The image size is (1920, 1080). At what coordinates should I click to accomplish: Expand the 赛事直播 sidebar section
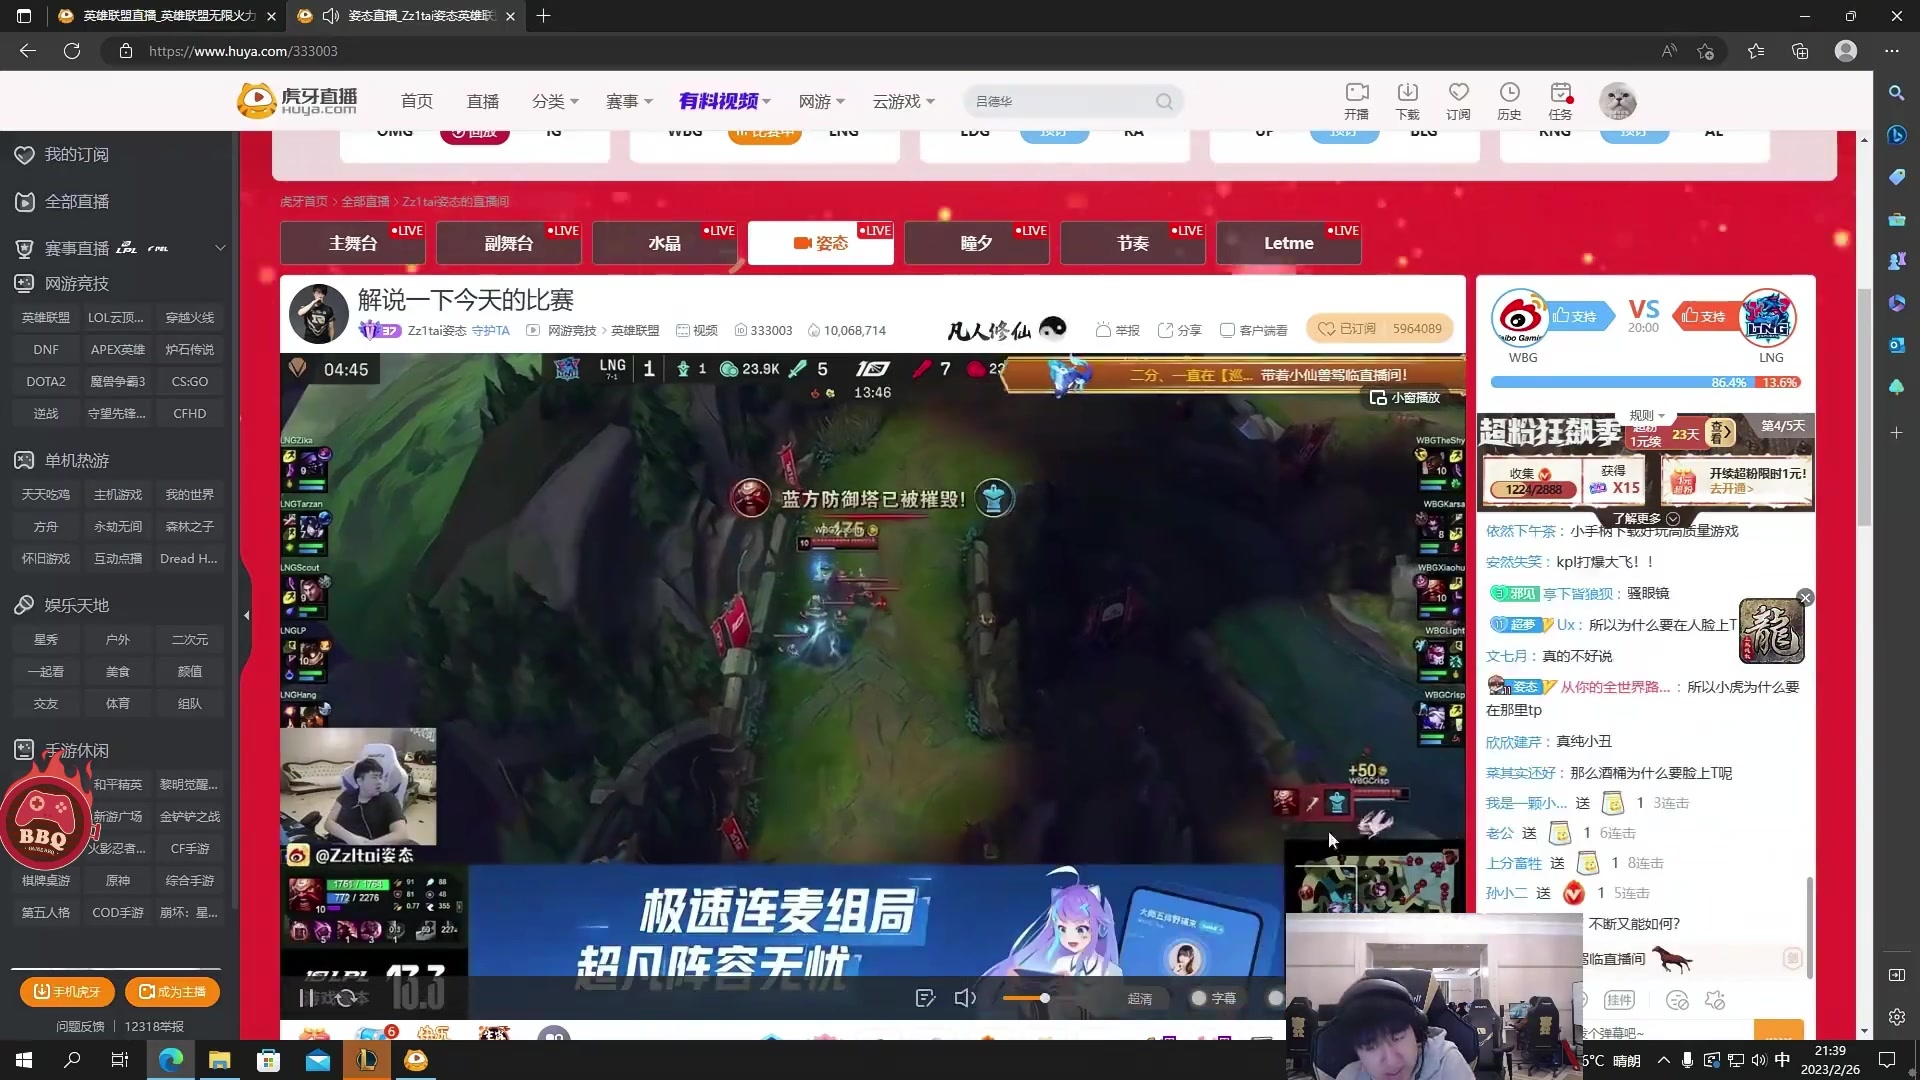(219, 248)
